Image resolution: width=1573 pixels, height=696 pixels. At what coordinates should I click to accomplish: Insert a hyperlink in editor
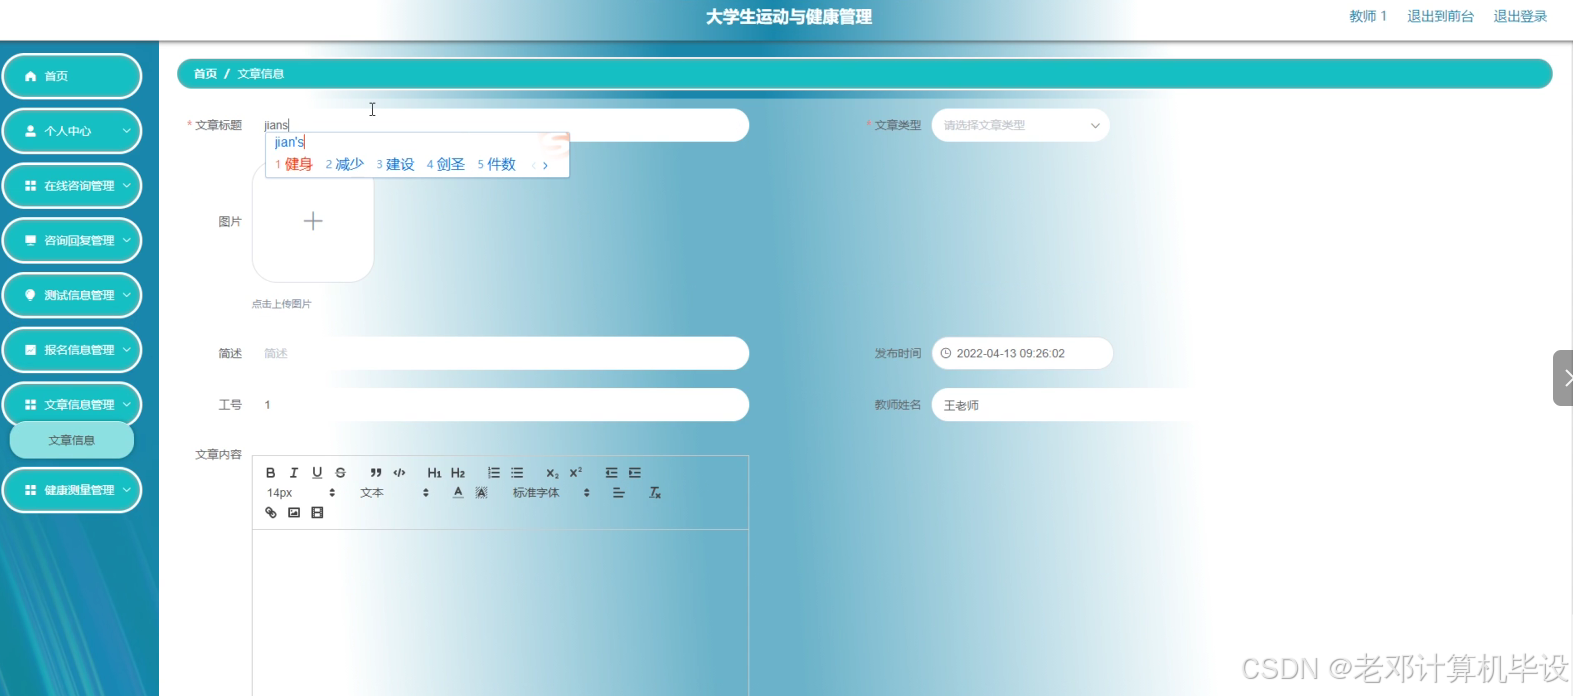click(270, 513)
